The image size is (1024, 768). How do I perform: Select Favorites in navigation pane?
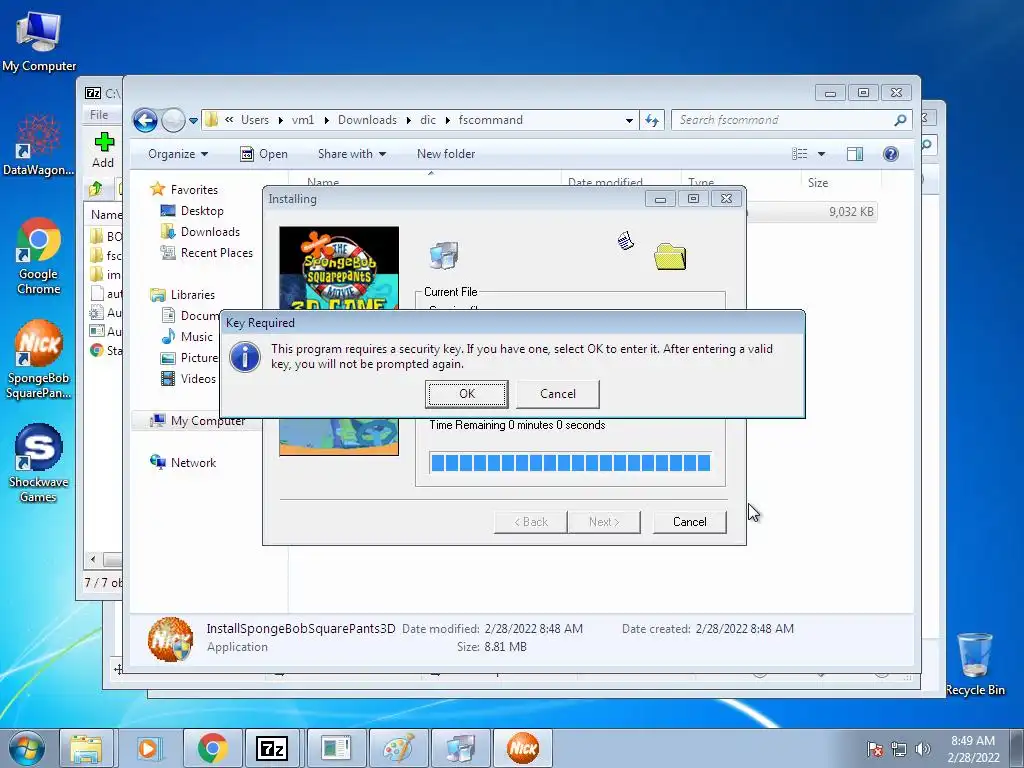(194, 190)
